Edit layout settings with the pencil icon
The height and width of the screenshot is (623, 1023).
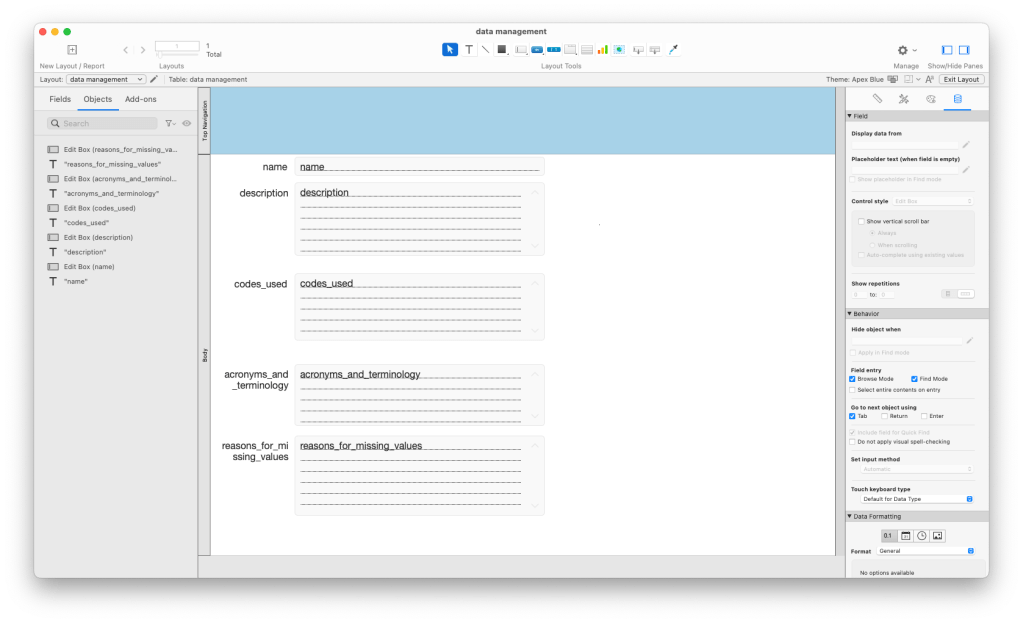click(154, 79)
